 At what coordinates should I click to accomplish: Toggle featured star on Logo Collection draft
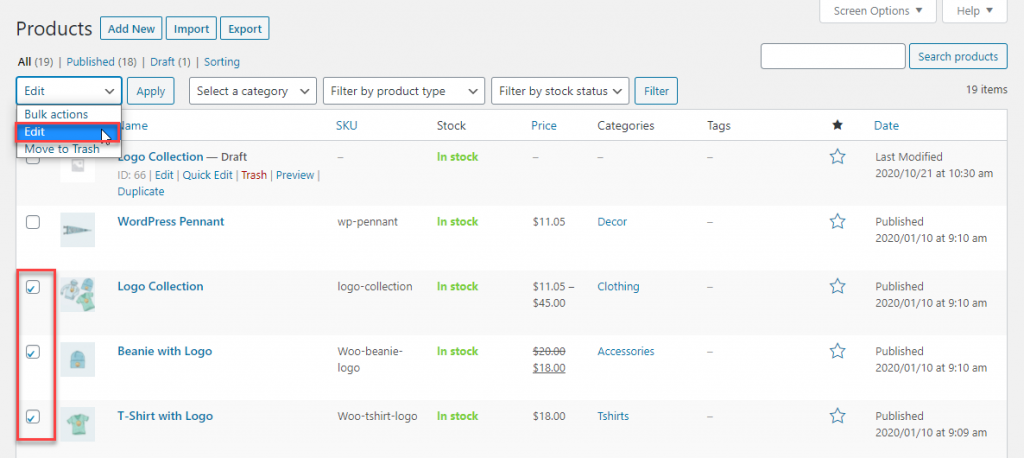pos(838,157)
